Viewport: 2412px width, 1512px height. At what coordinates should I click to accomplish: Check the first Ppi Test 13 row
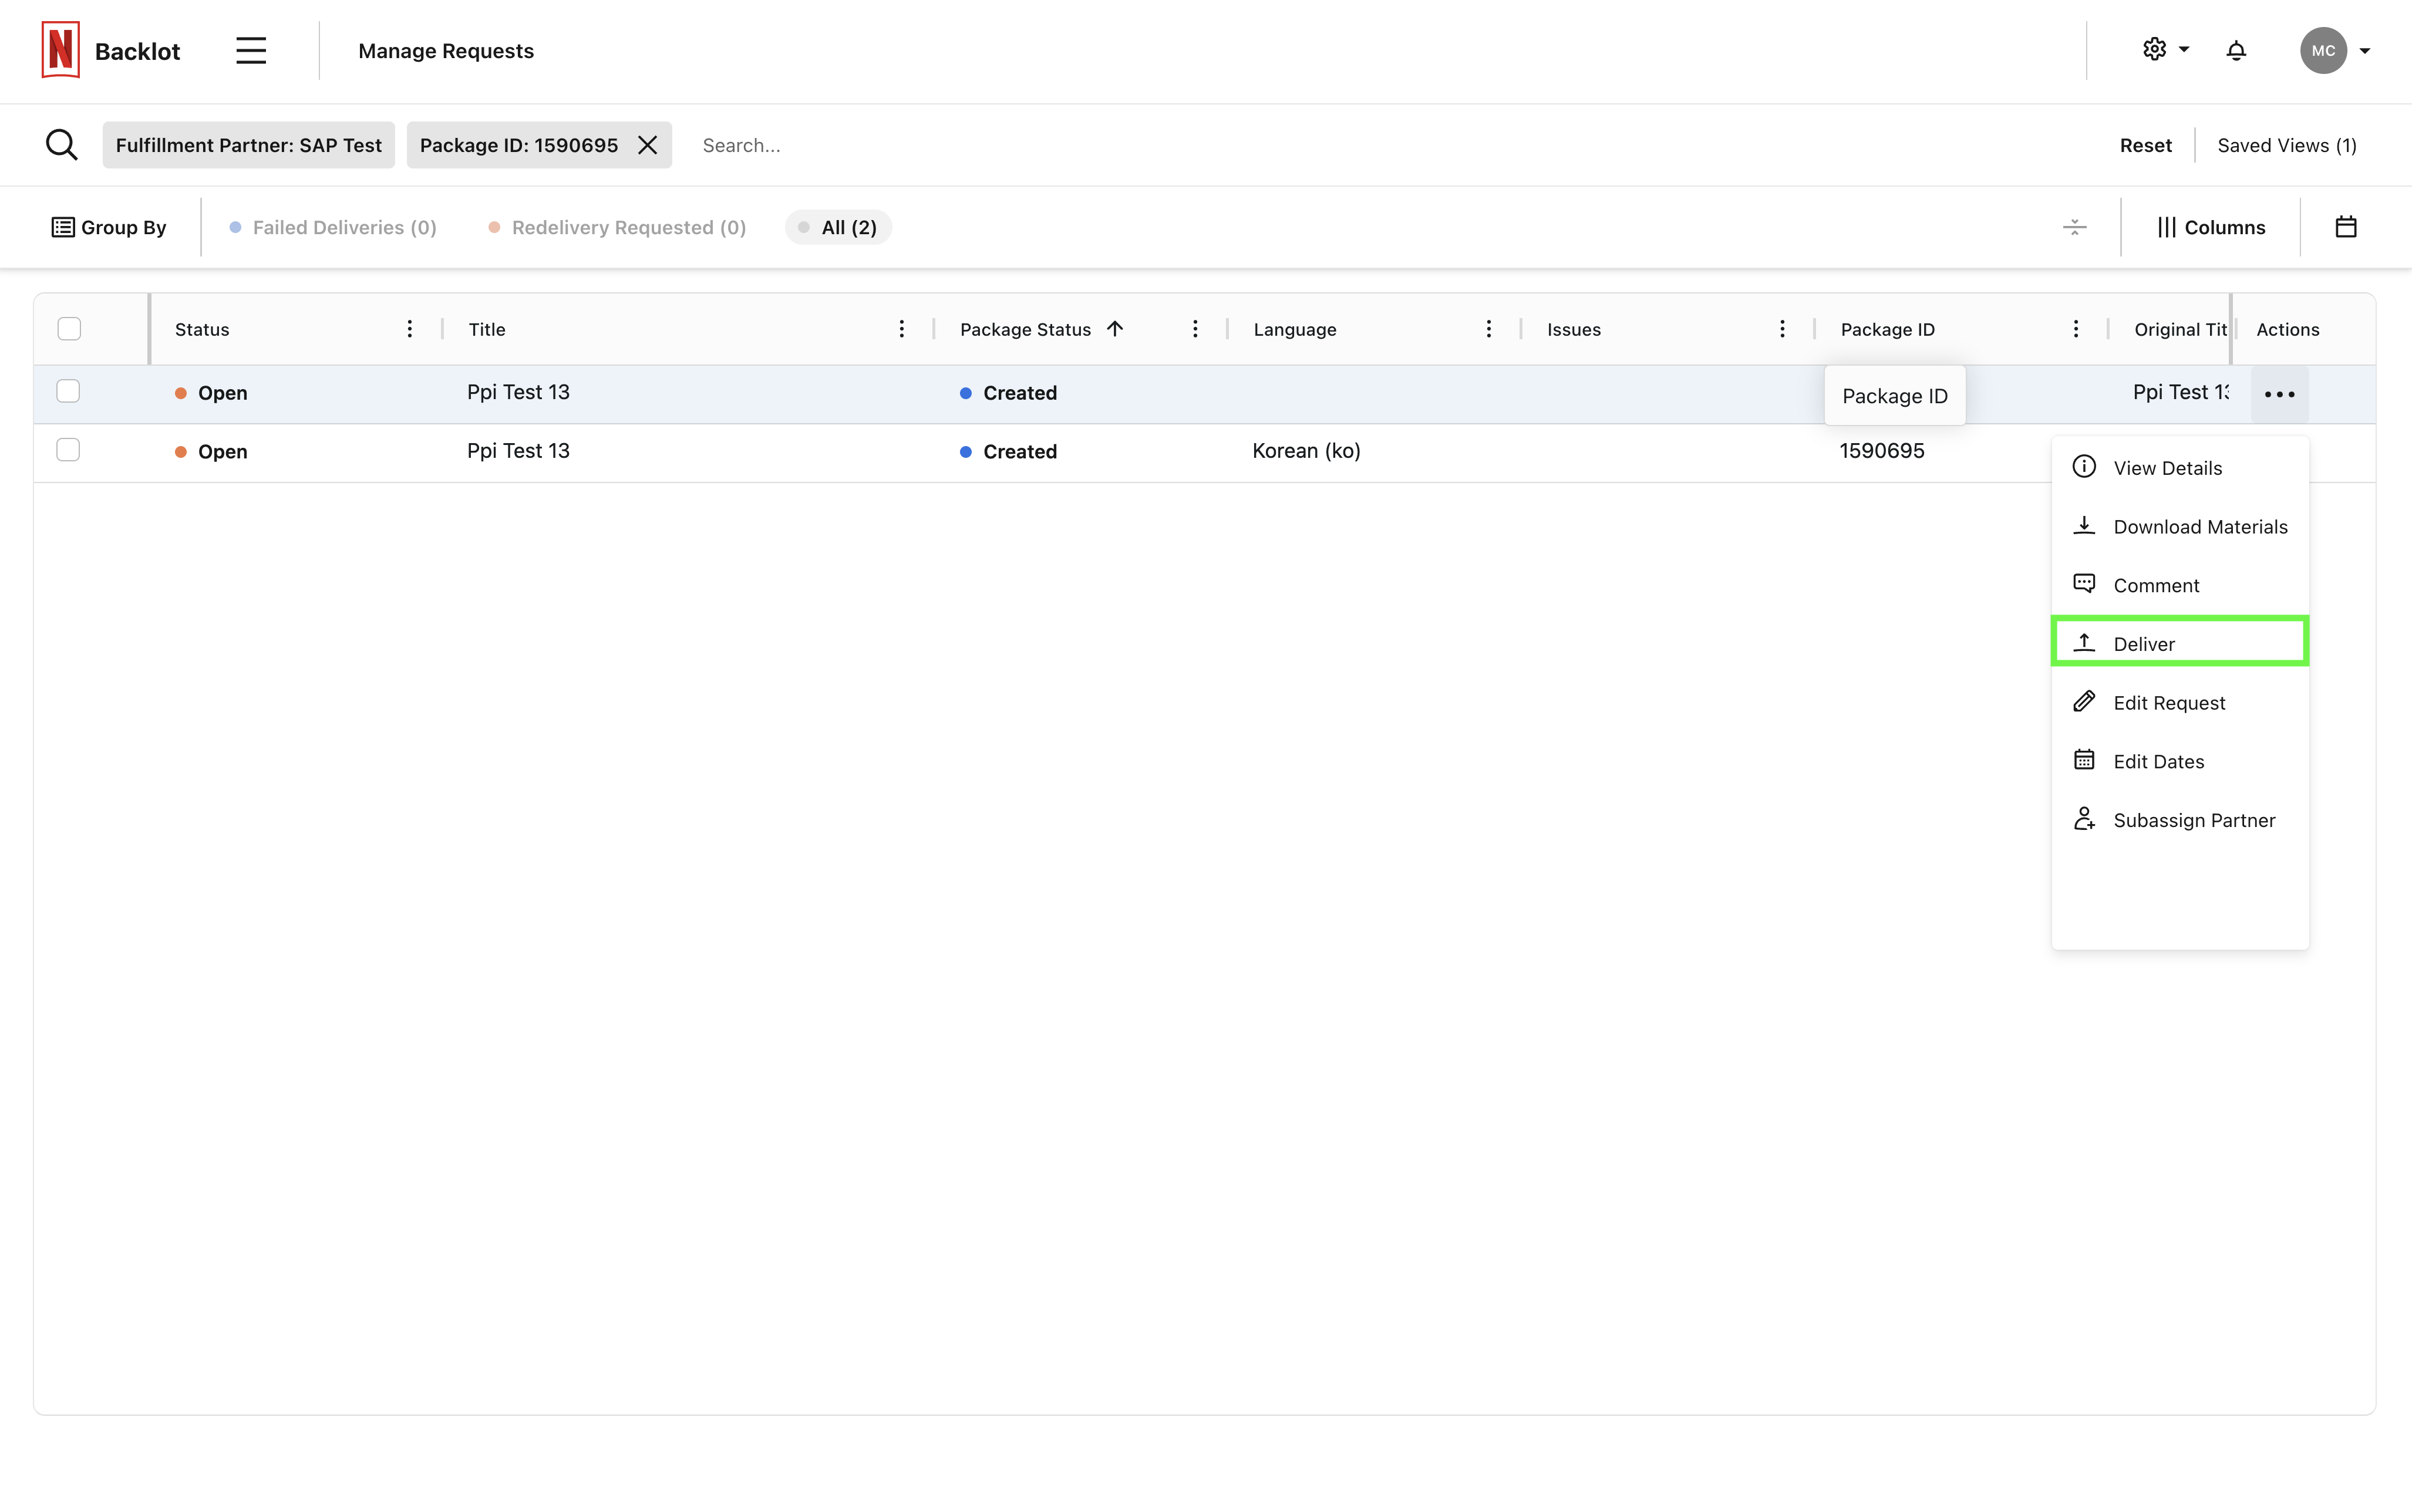pyautogui.click(x=68, y=391)
